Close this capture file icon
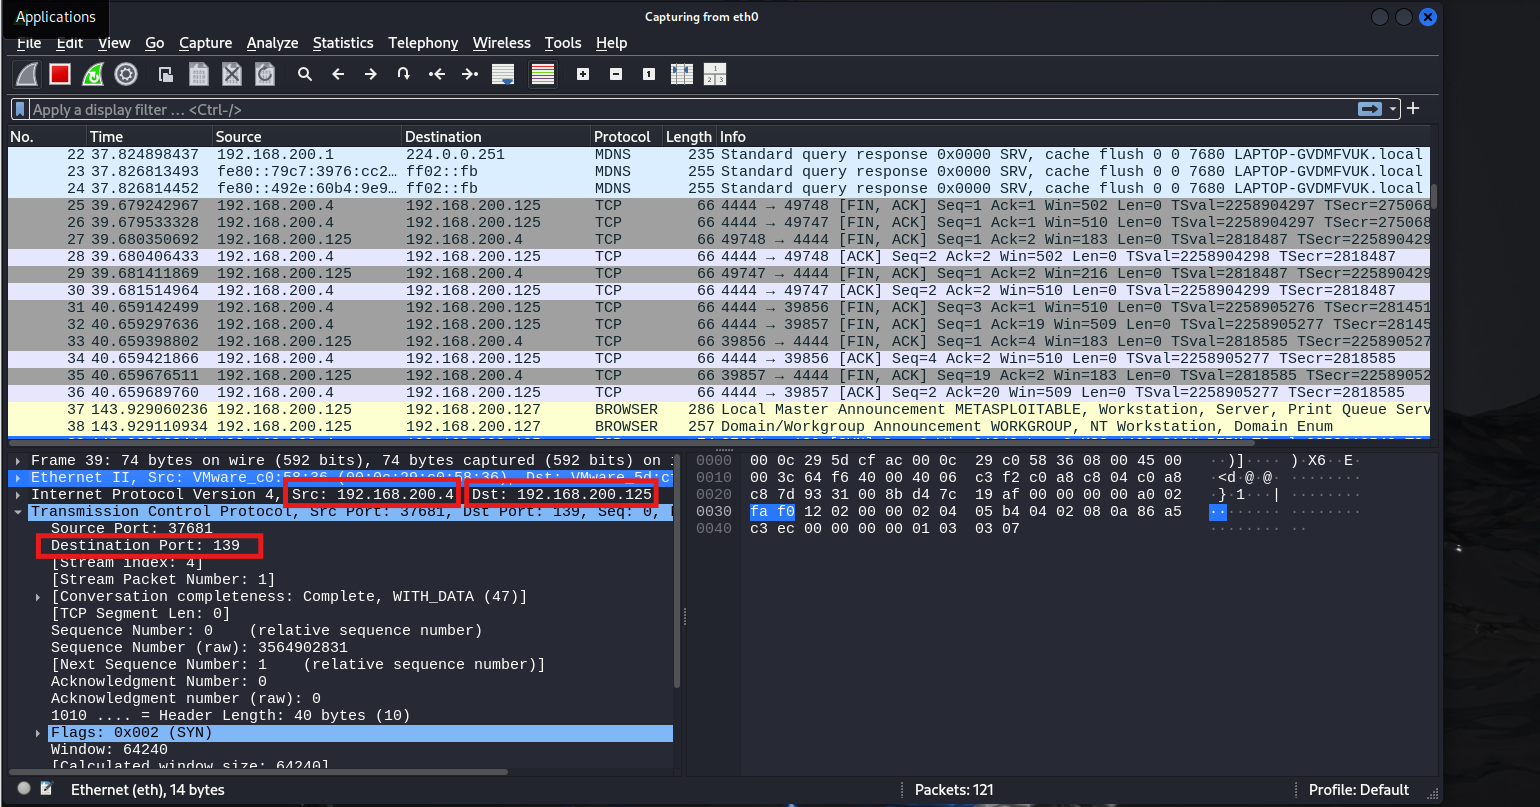The height and width of the screenshot is (807, 1540). pos(232,74)
